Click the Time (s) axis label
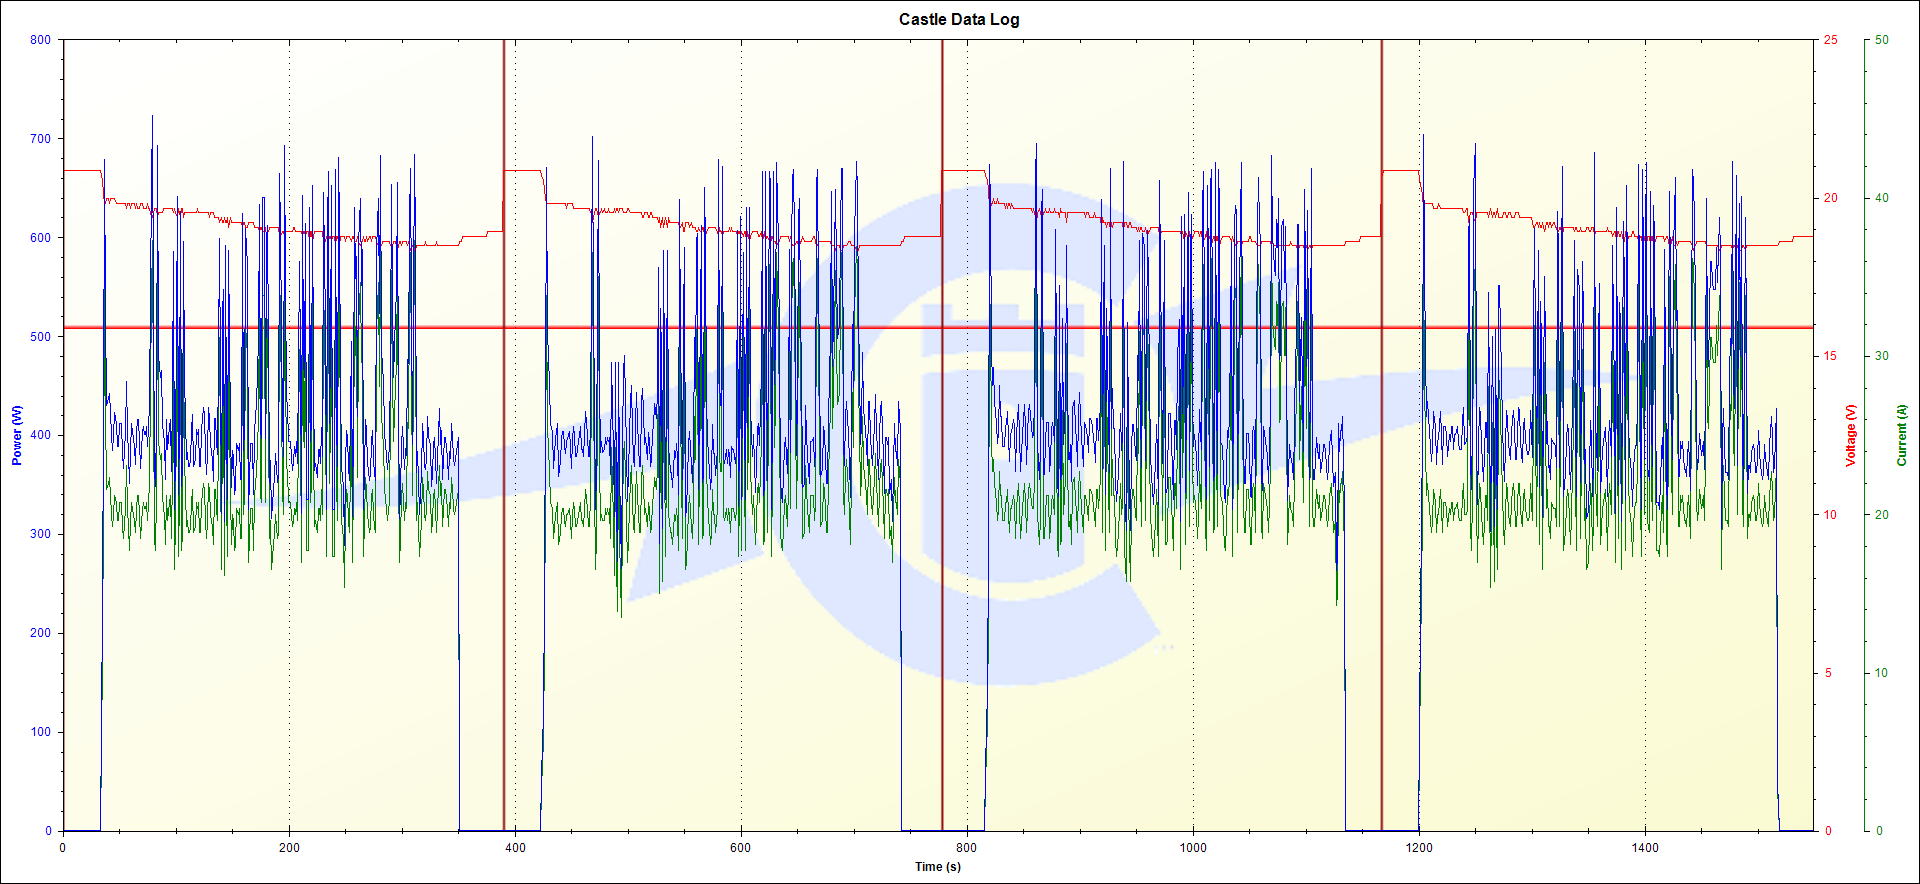Viewport: 1920px width, 884px height. pos(937,866)
